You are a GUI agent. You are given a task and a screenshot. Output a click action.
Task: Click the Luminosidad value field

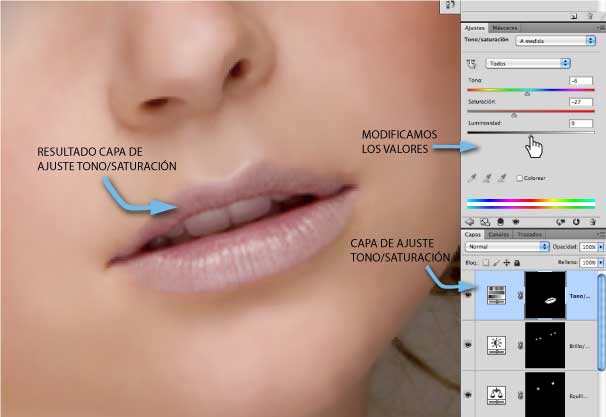point(581,123)
